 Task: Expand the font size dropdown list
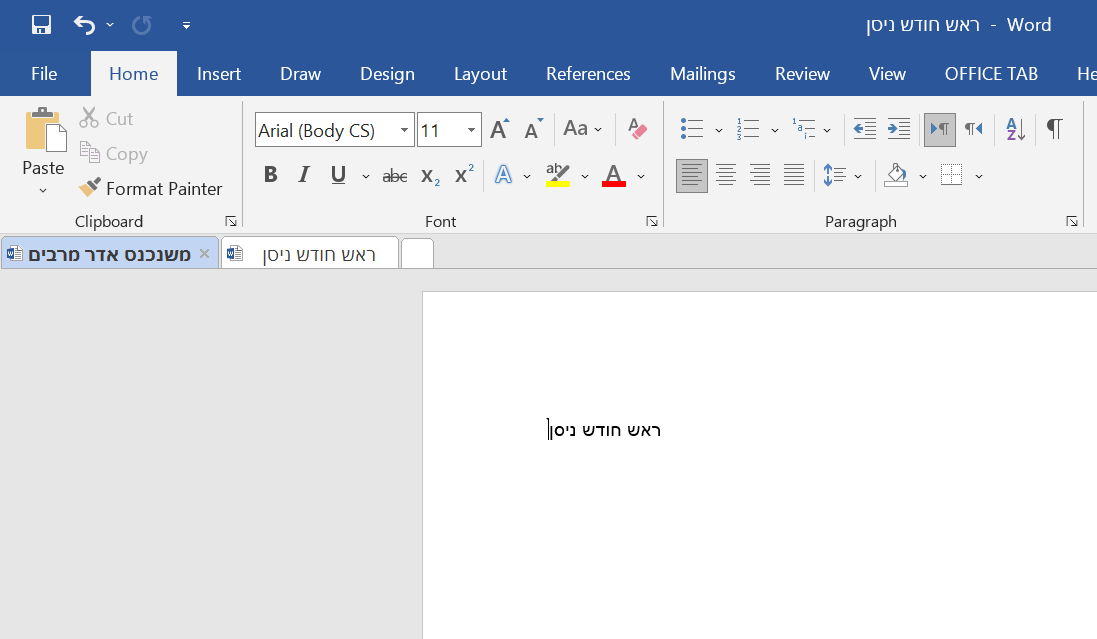(471, 130)
